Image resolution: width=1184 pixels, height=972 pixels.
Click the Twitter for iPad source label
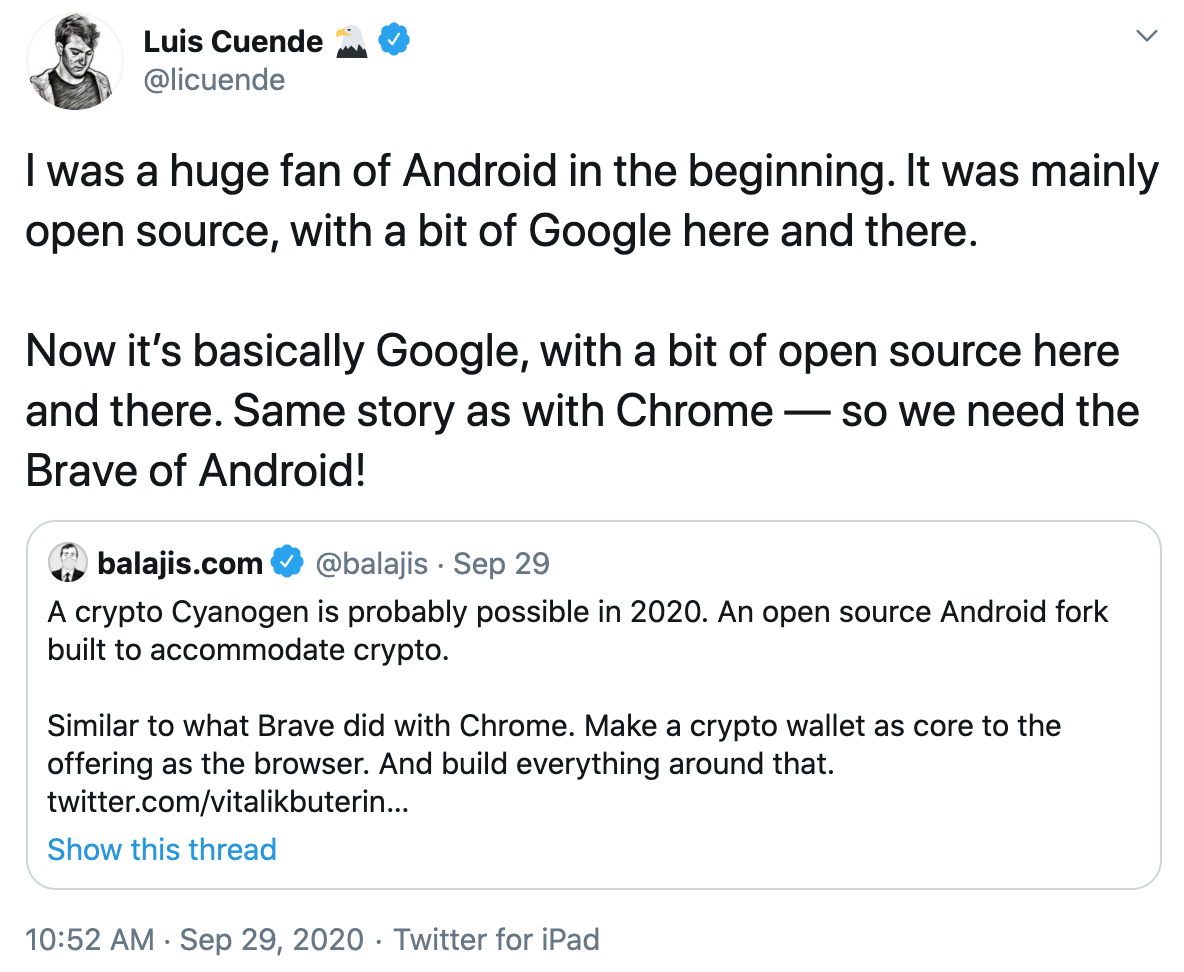496,939
